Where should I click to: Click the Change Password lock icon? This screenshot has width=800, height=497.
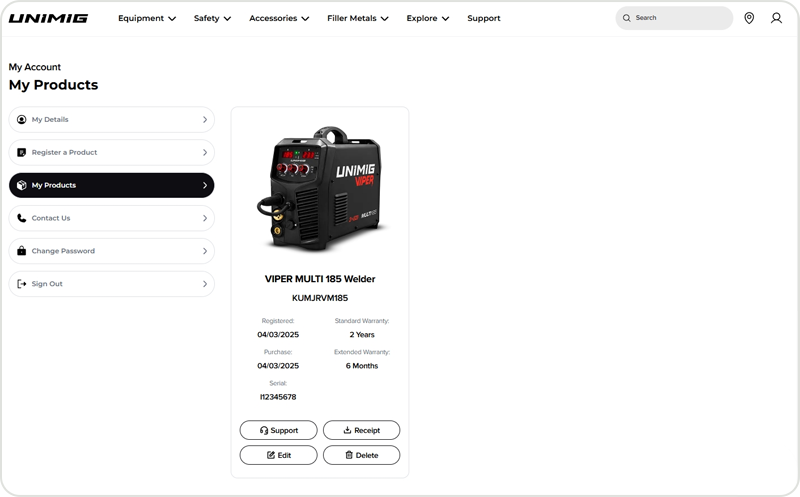click(x=22, y=251)
